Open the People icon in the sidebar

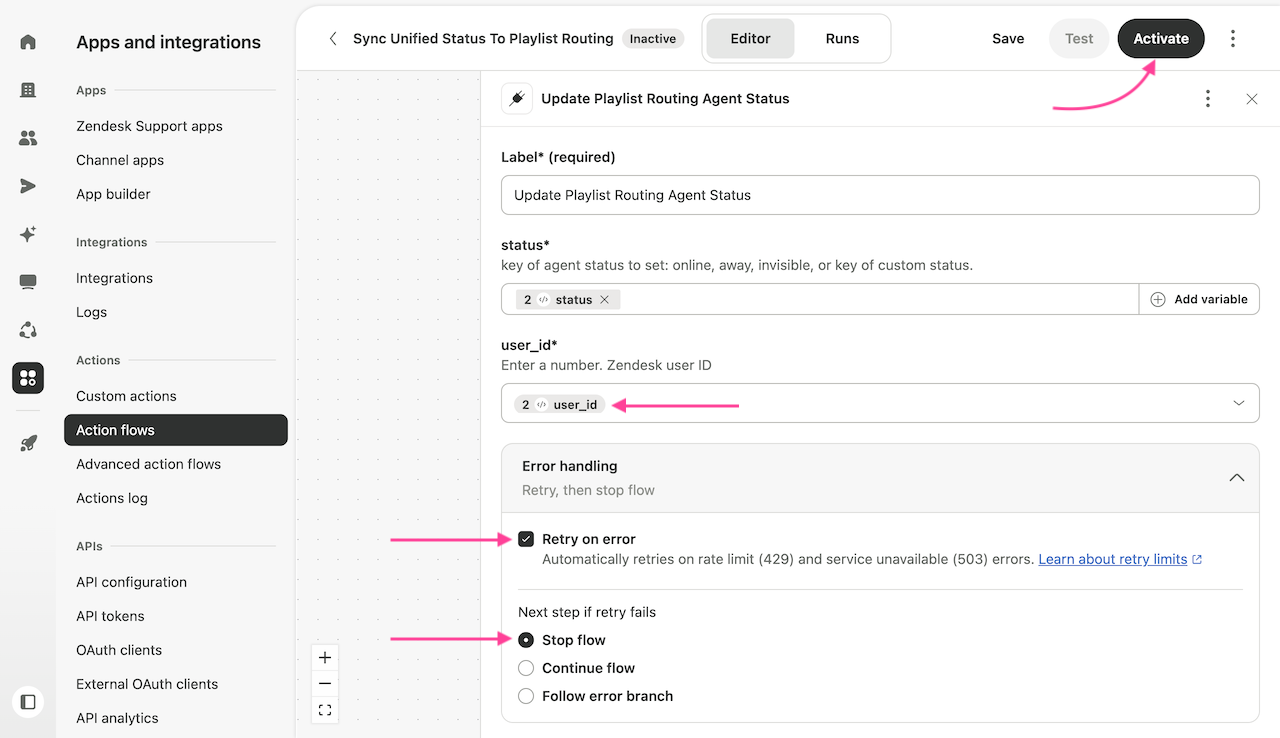28,138
